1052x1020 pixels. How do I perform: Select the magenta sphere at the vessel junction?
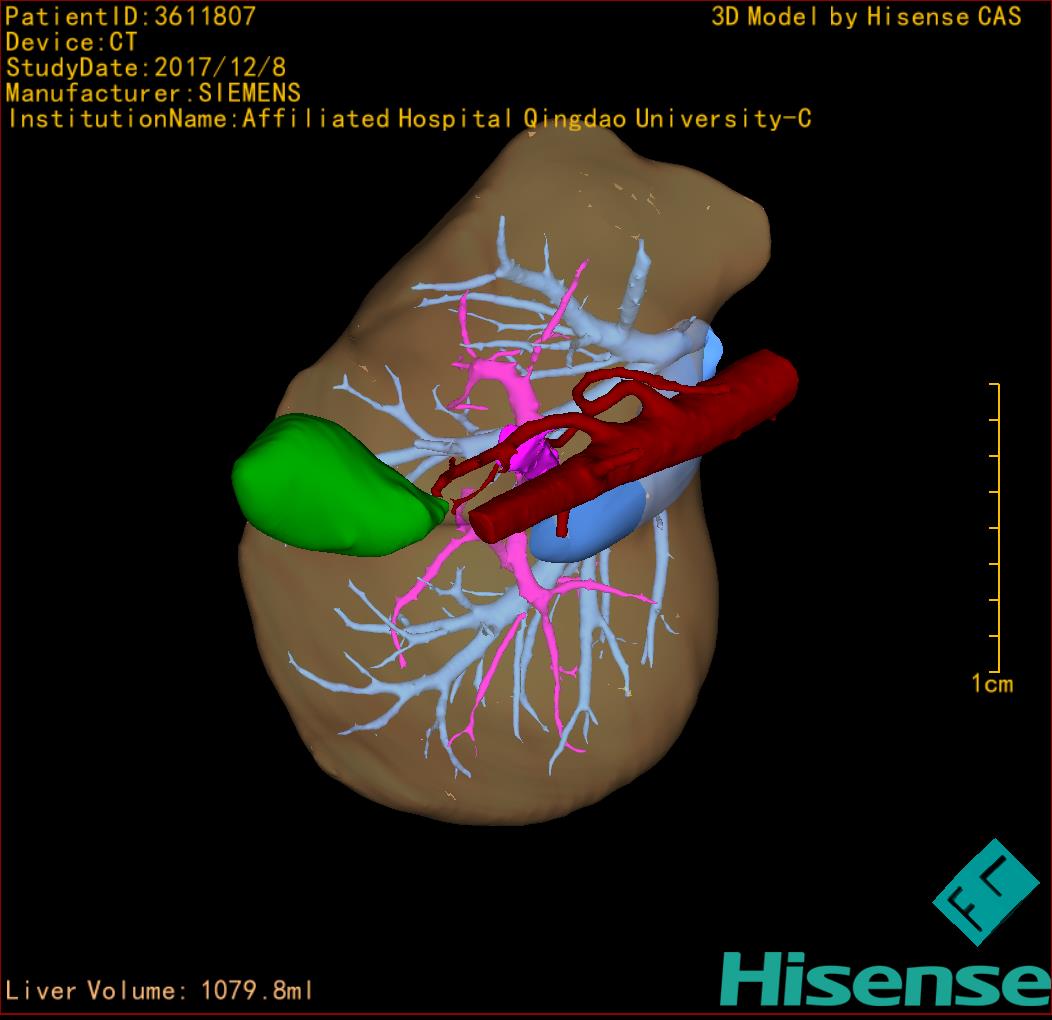528,452
